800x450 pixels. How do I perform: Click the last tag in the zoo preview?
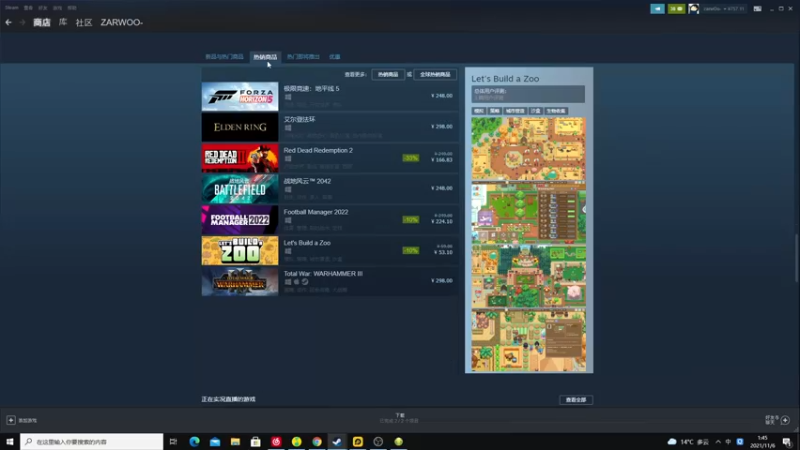(x=556, y=111)
